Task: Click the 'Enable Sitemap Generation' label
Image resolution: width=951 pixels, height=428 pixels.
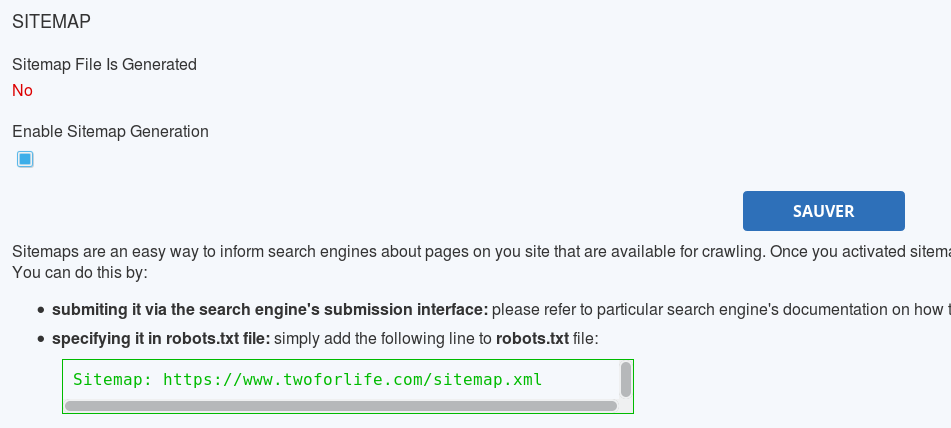Action: 110,131
